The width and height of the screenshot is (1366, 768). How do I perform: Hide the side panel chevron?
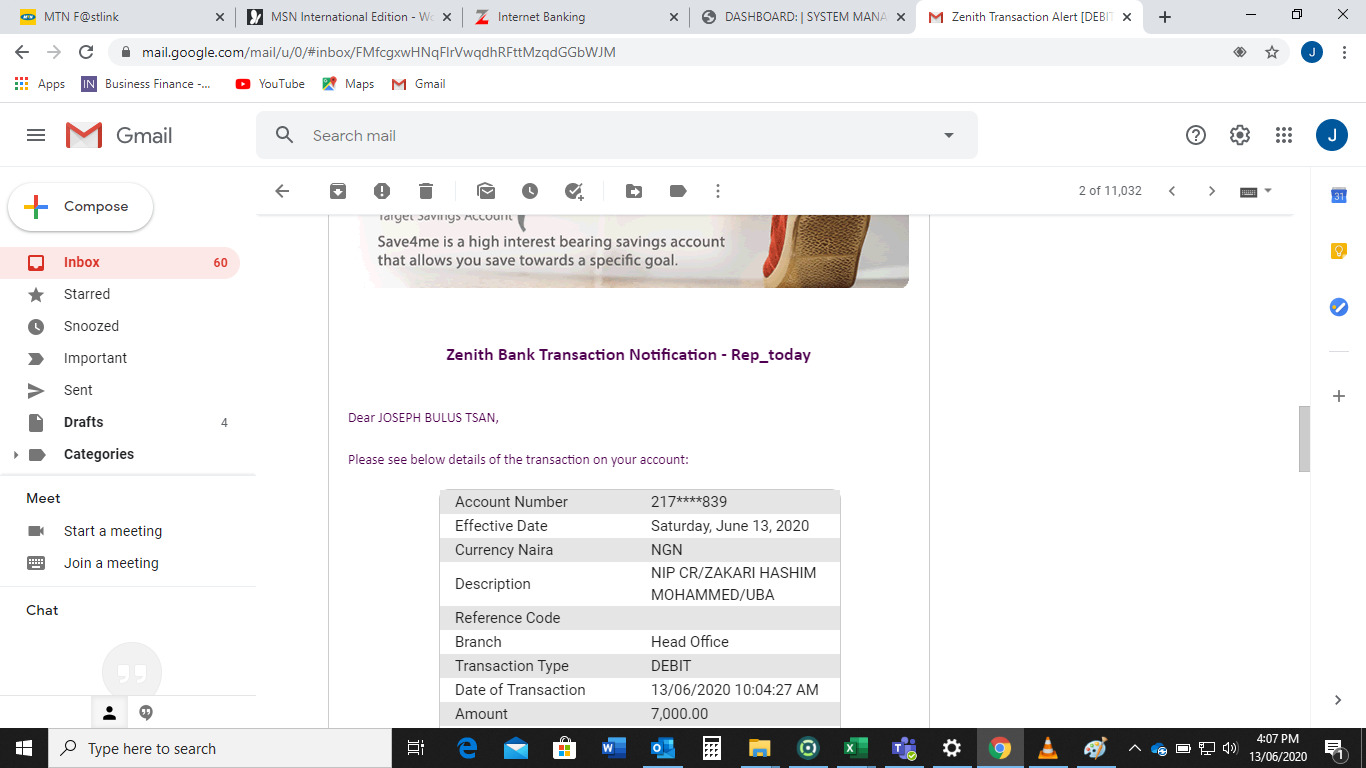coord(1339,700)
